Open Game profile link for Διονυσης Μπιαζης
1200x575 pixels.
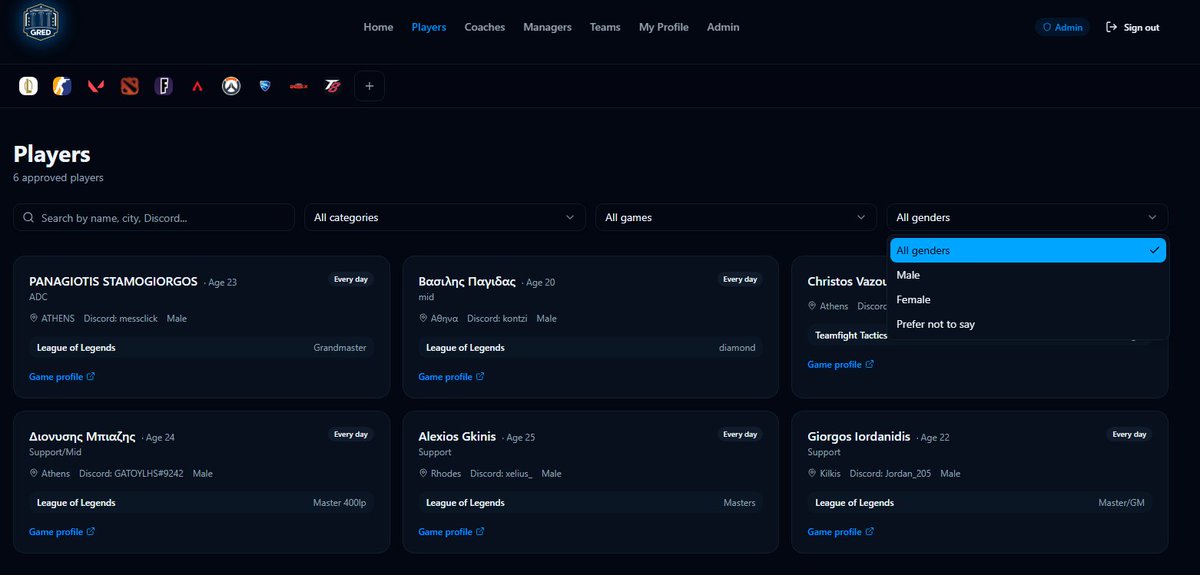click(62, 532)
